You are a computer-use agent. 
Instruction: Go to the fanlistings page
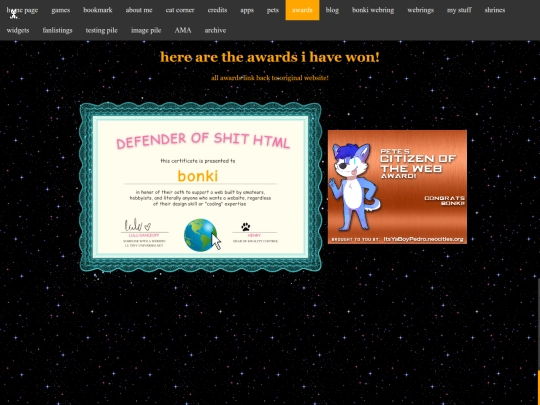click(x=58, y=30)
